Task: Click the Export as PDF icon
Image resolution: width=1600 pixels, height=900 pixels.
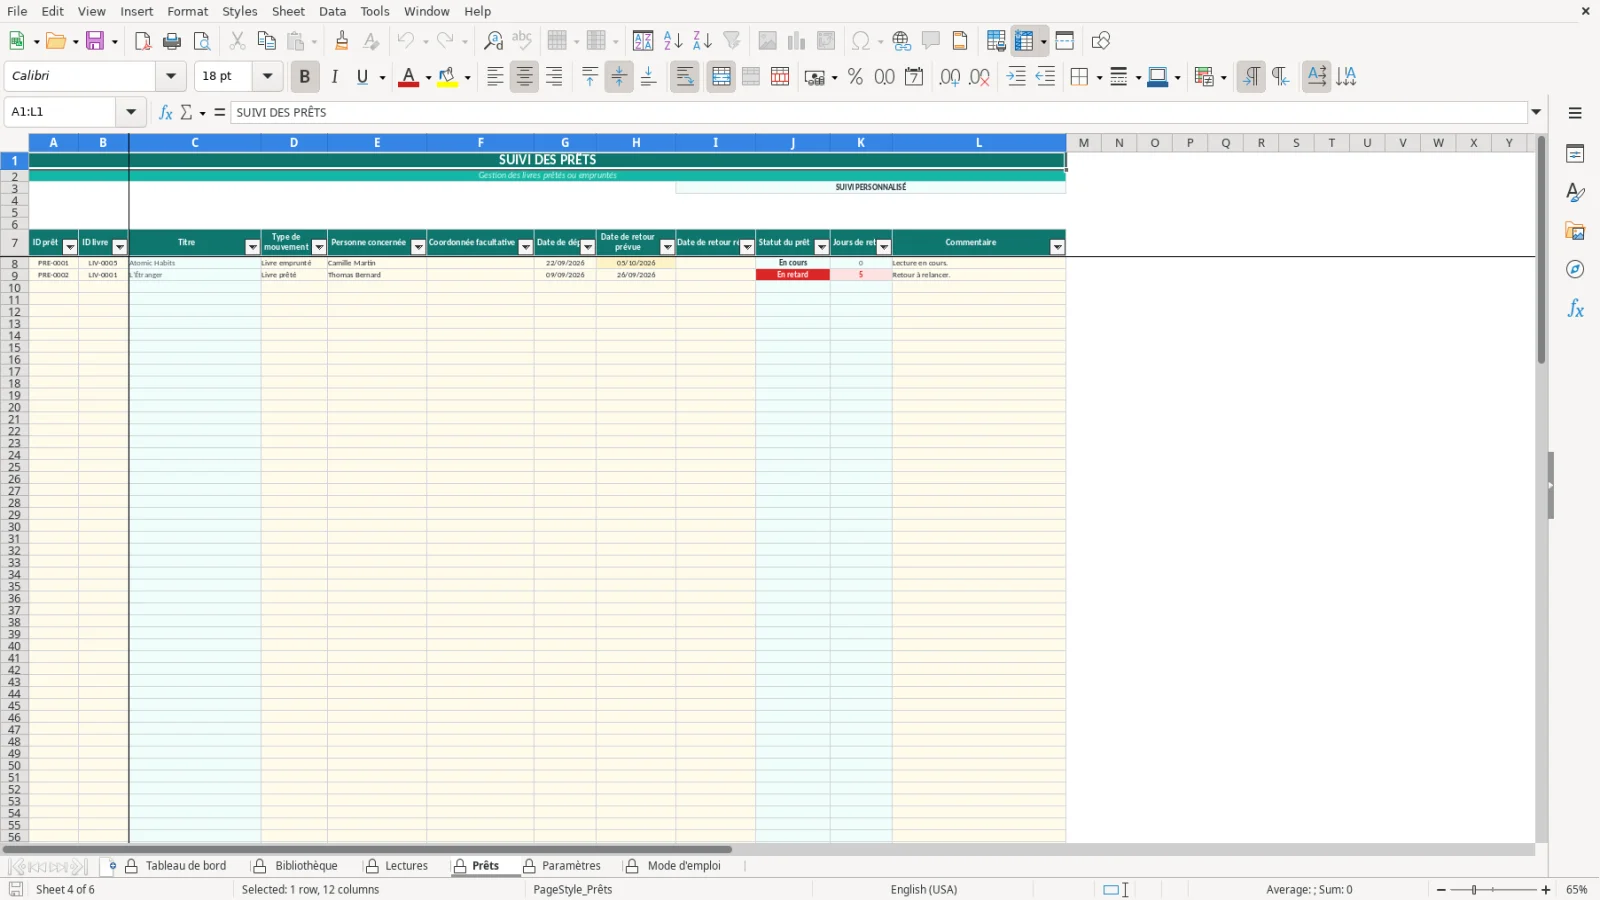Action: (x=143, y=41)
